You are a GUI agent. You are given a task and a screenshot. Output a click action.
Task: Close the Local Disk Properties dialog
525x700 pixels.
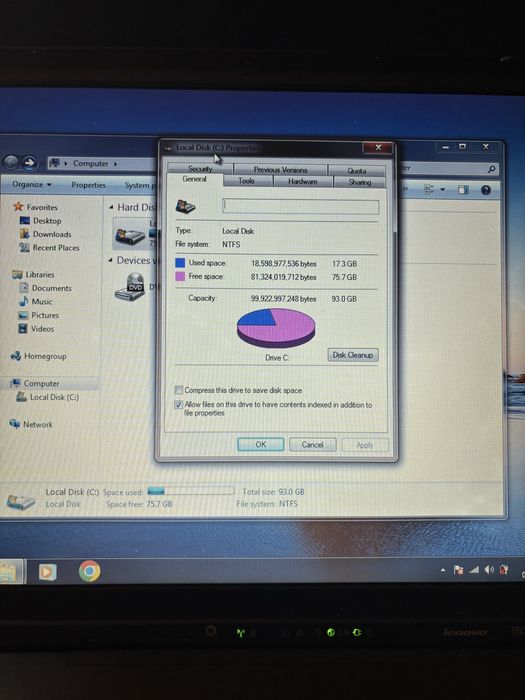[378, 147]
